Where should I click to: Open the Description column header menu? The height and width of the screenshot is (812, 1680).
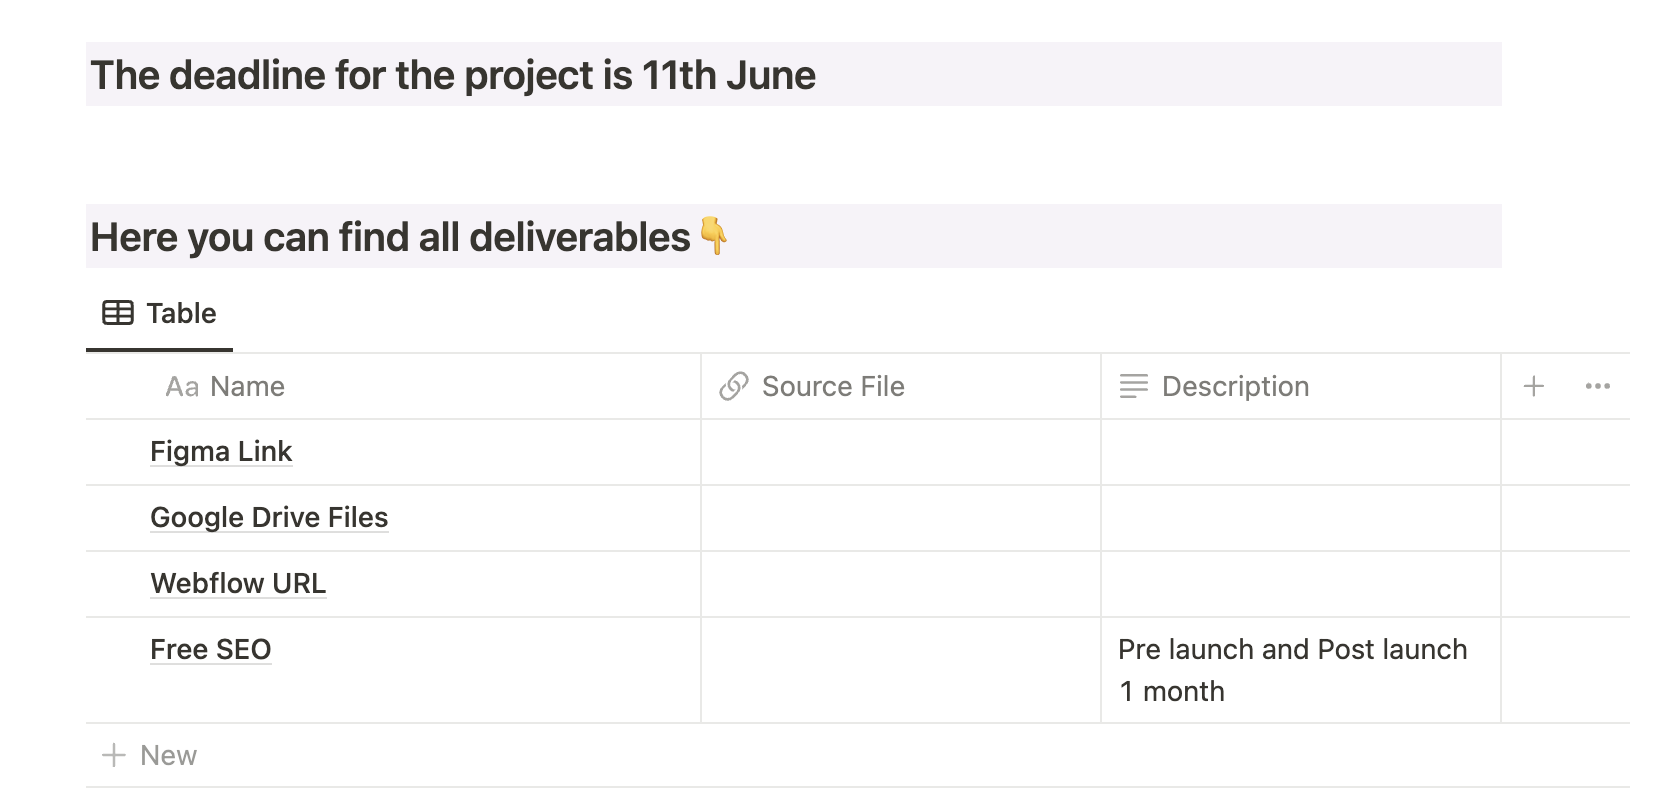(1235, 387)
